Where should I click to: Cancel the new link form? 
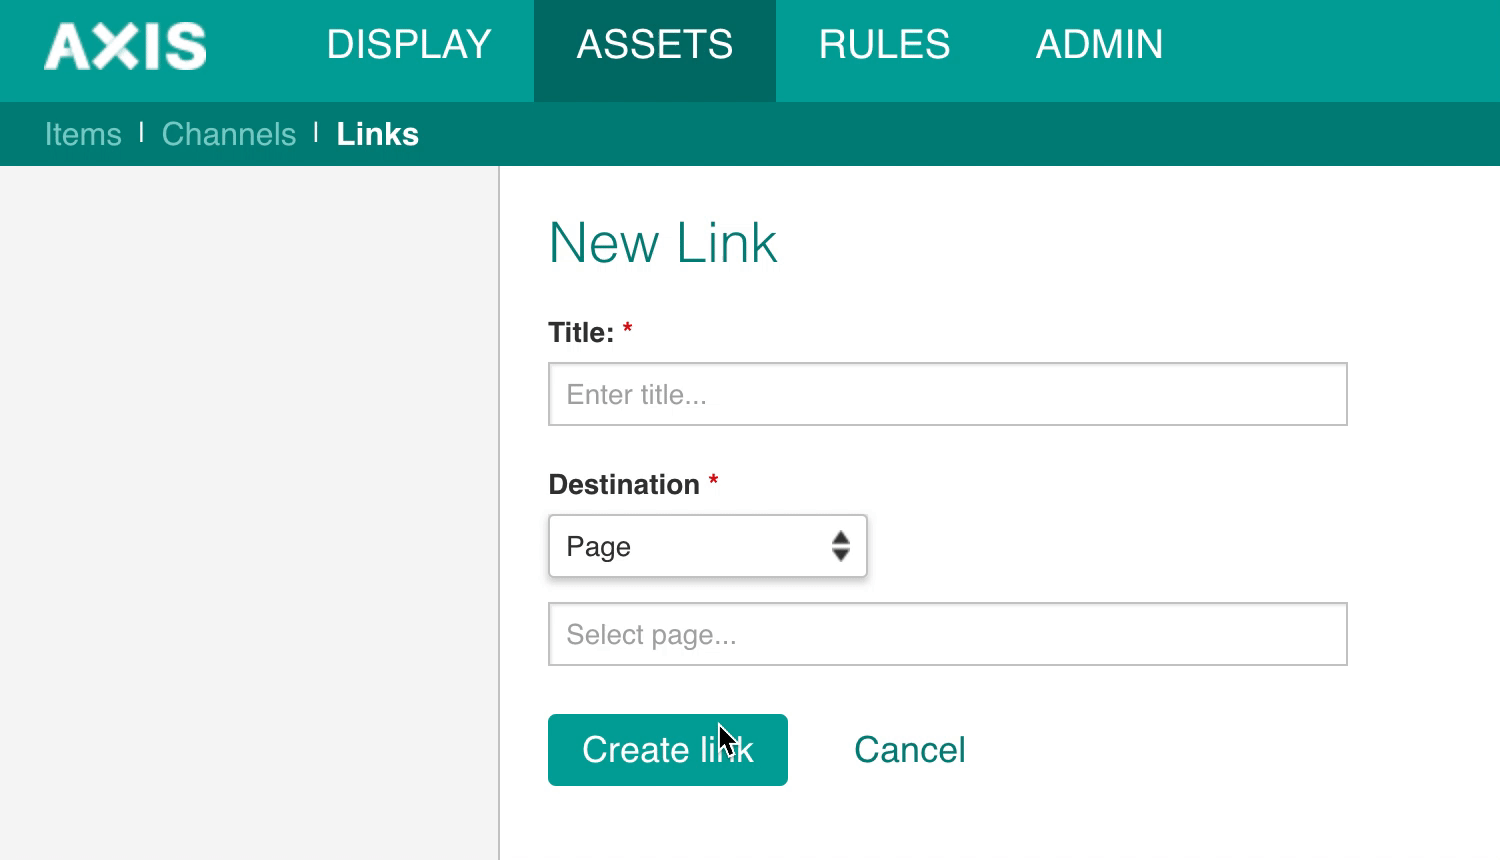point(909,750)
